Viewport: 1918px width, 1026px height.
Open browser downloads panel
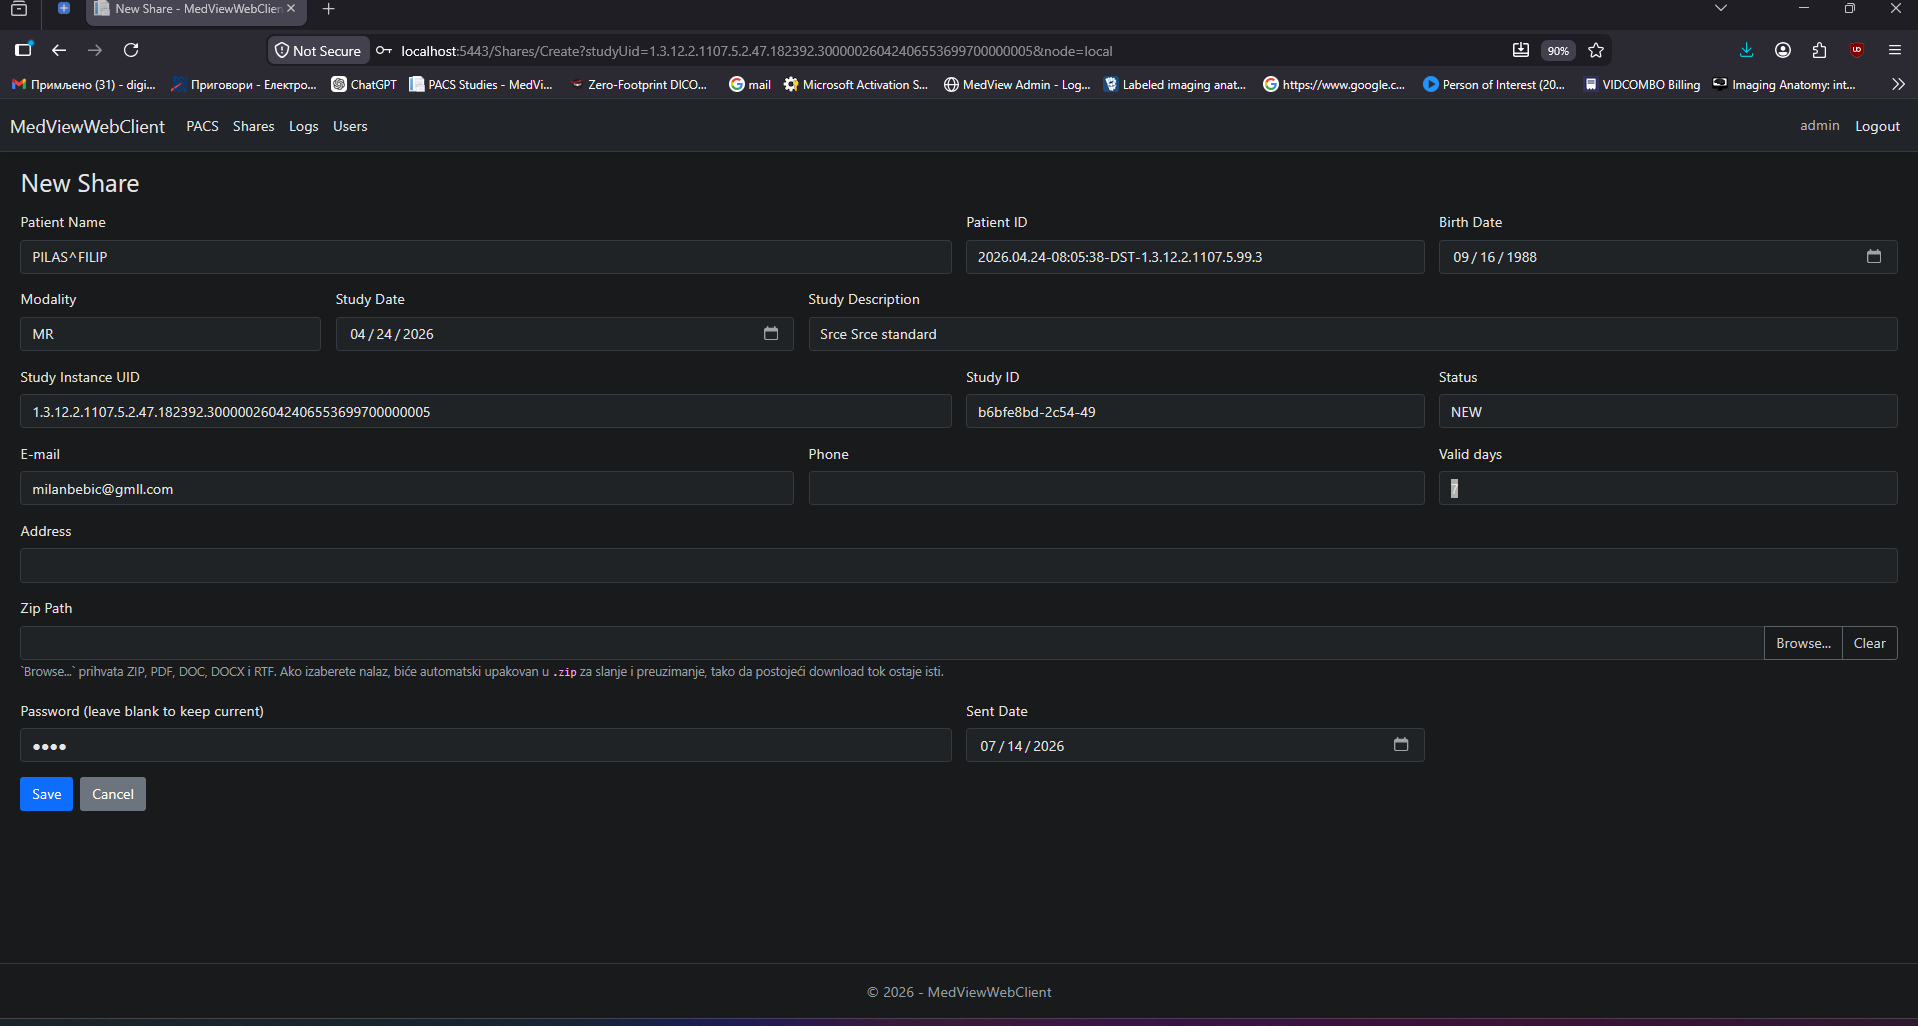point(1746,50)
